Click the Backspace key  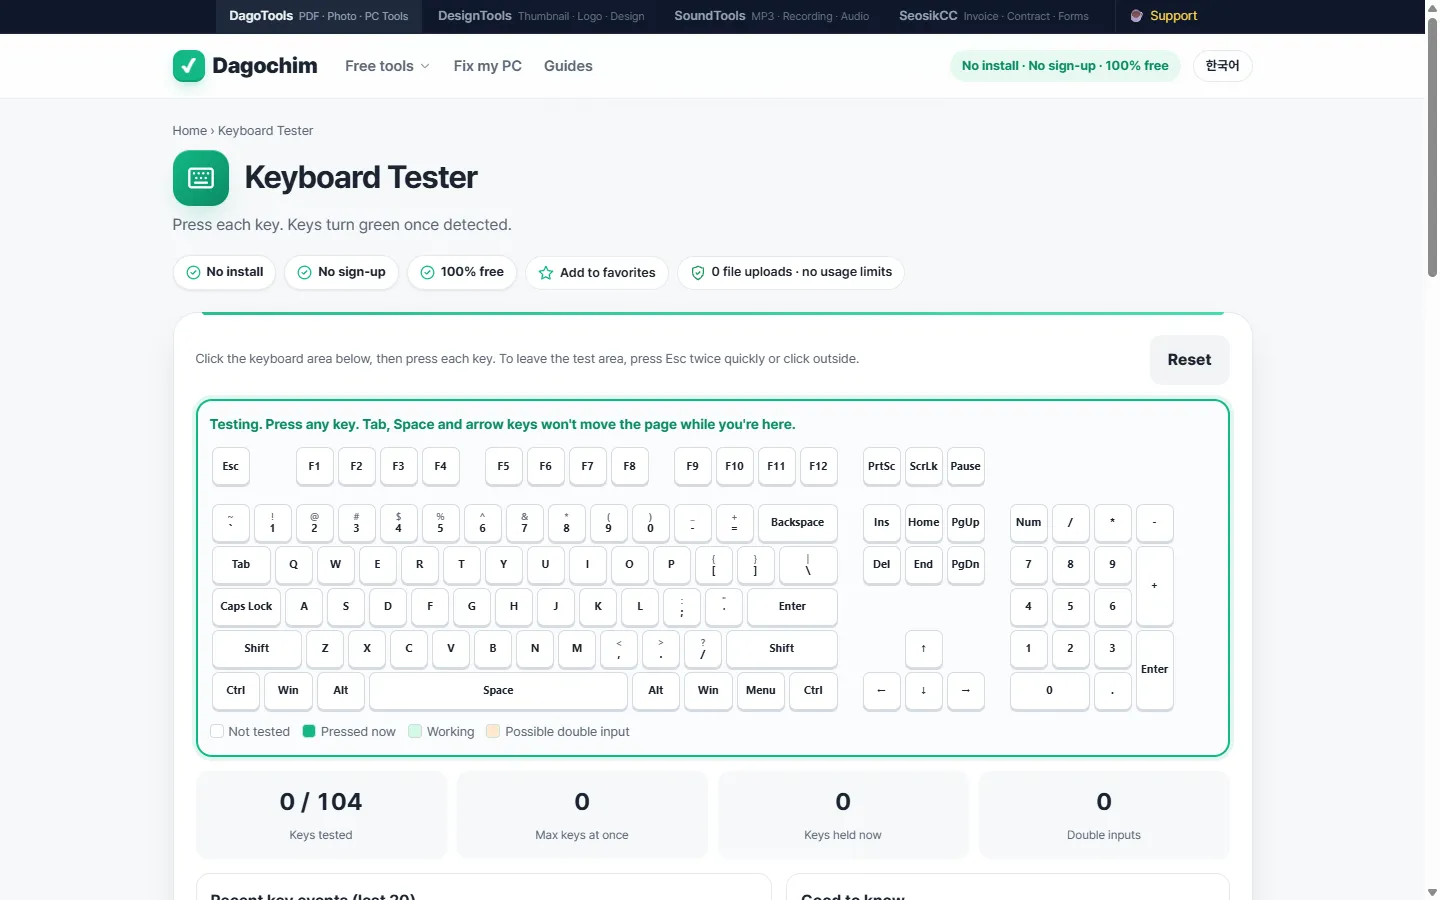click(x=797, y=523)
